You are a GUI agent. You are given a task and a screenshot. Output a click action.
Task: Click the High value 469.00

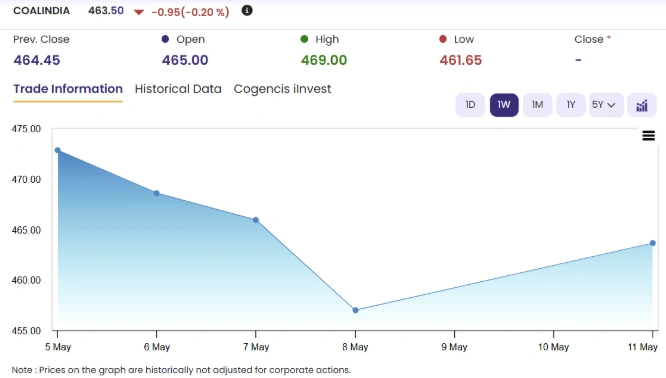pyautogui.click(x=324, y=60)
